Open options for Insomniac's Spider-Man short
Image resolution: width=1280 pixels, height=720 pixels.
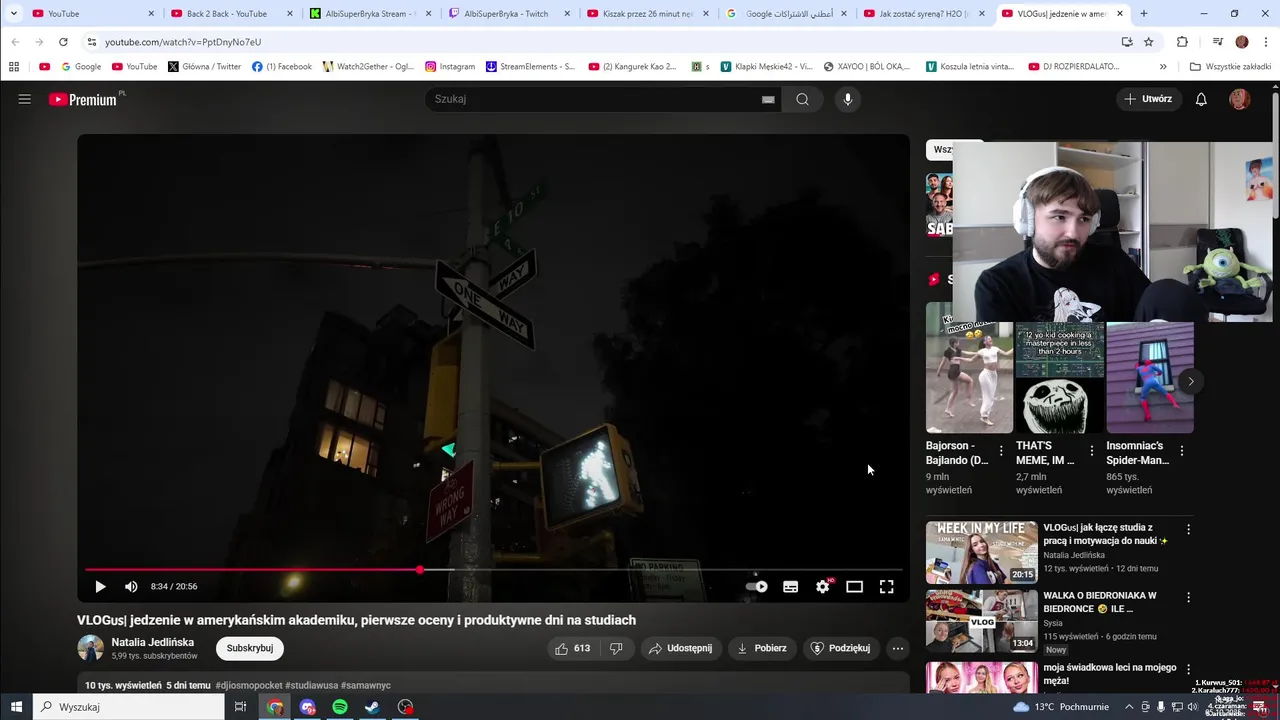coord(1182,451)
